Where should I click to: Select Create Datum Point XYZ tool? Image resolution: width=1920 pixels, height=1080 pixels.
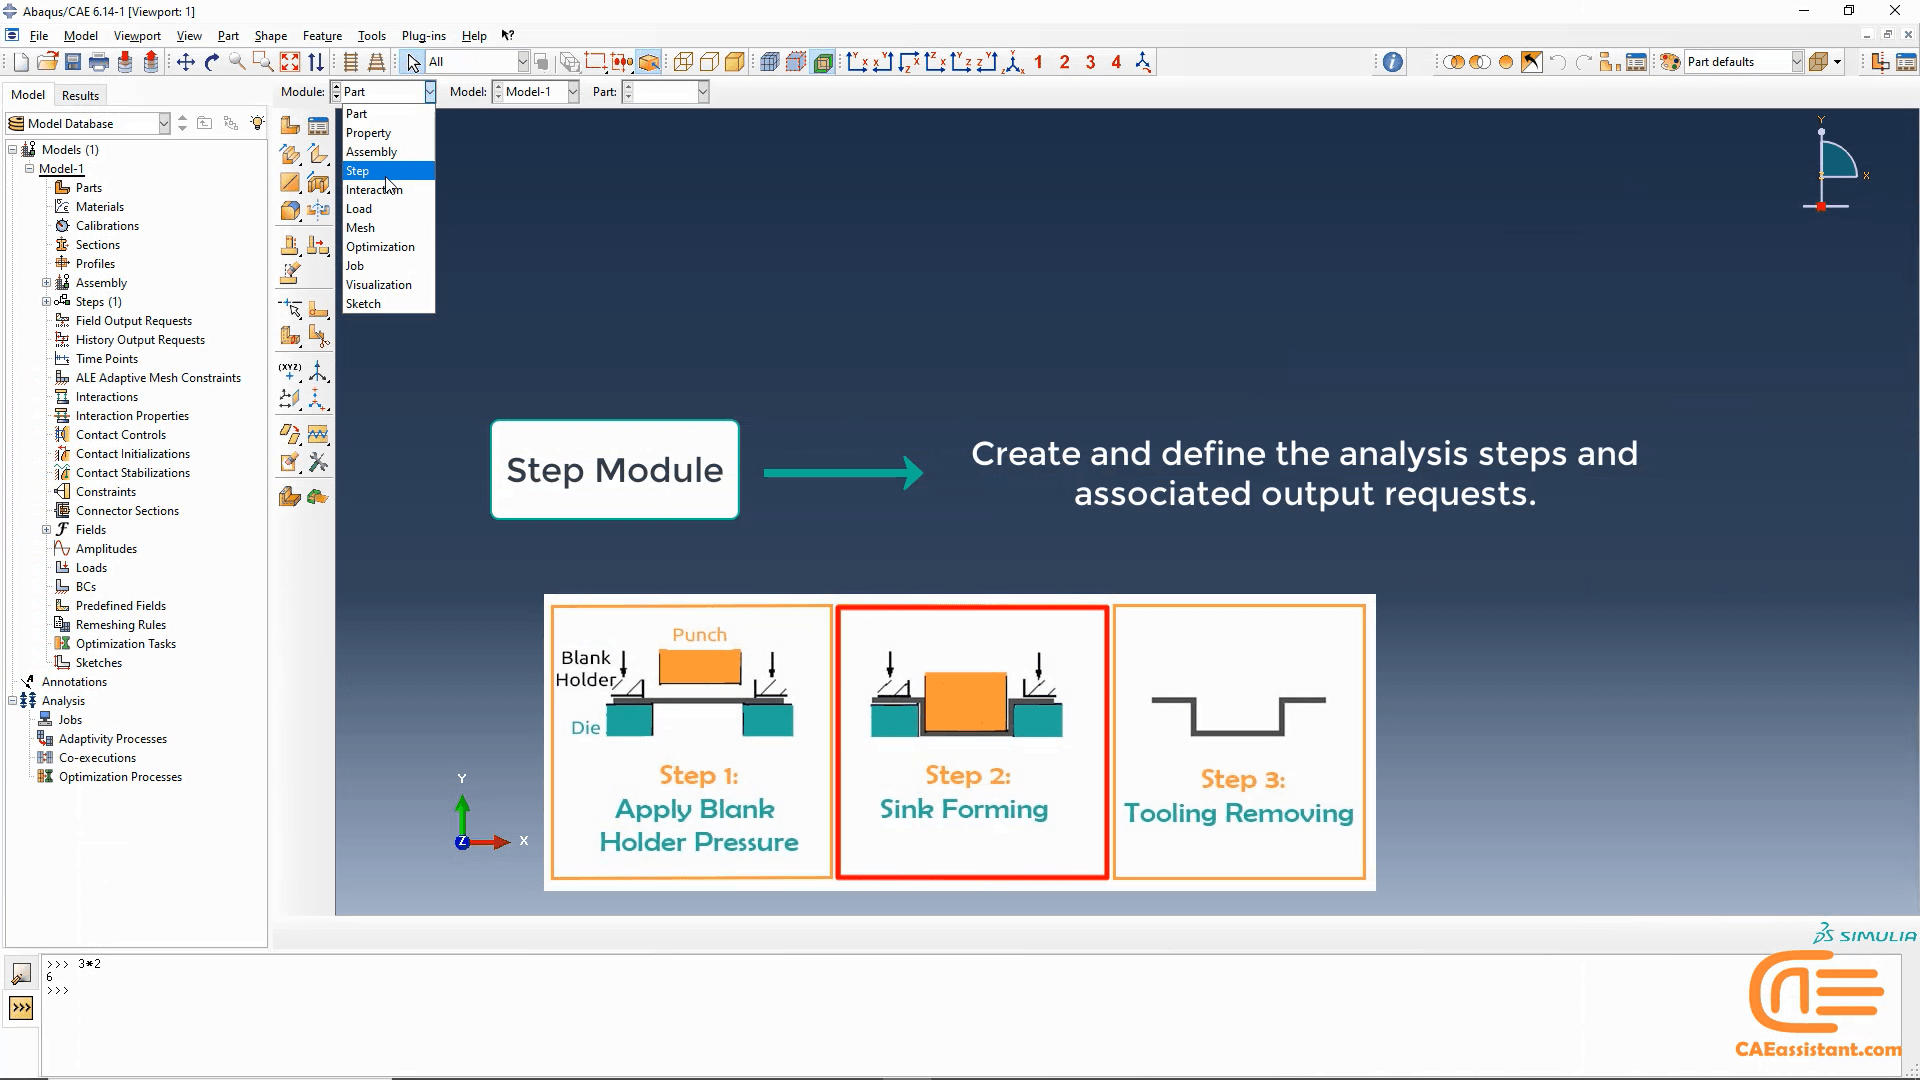pos(290,372)
